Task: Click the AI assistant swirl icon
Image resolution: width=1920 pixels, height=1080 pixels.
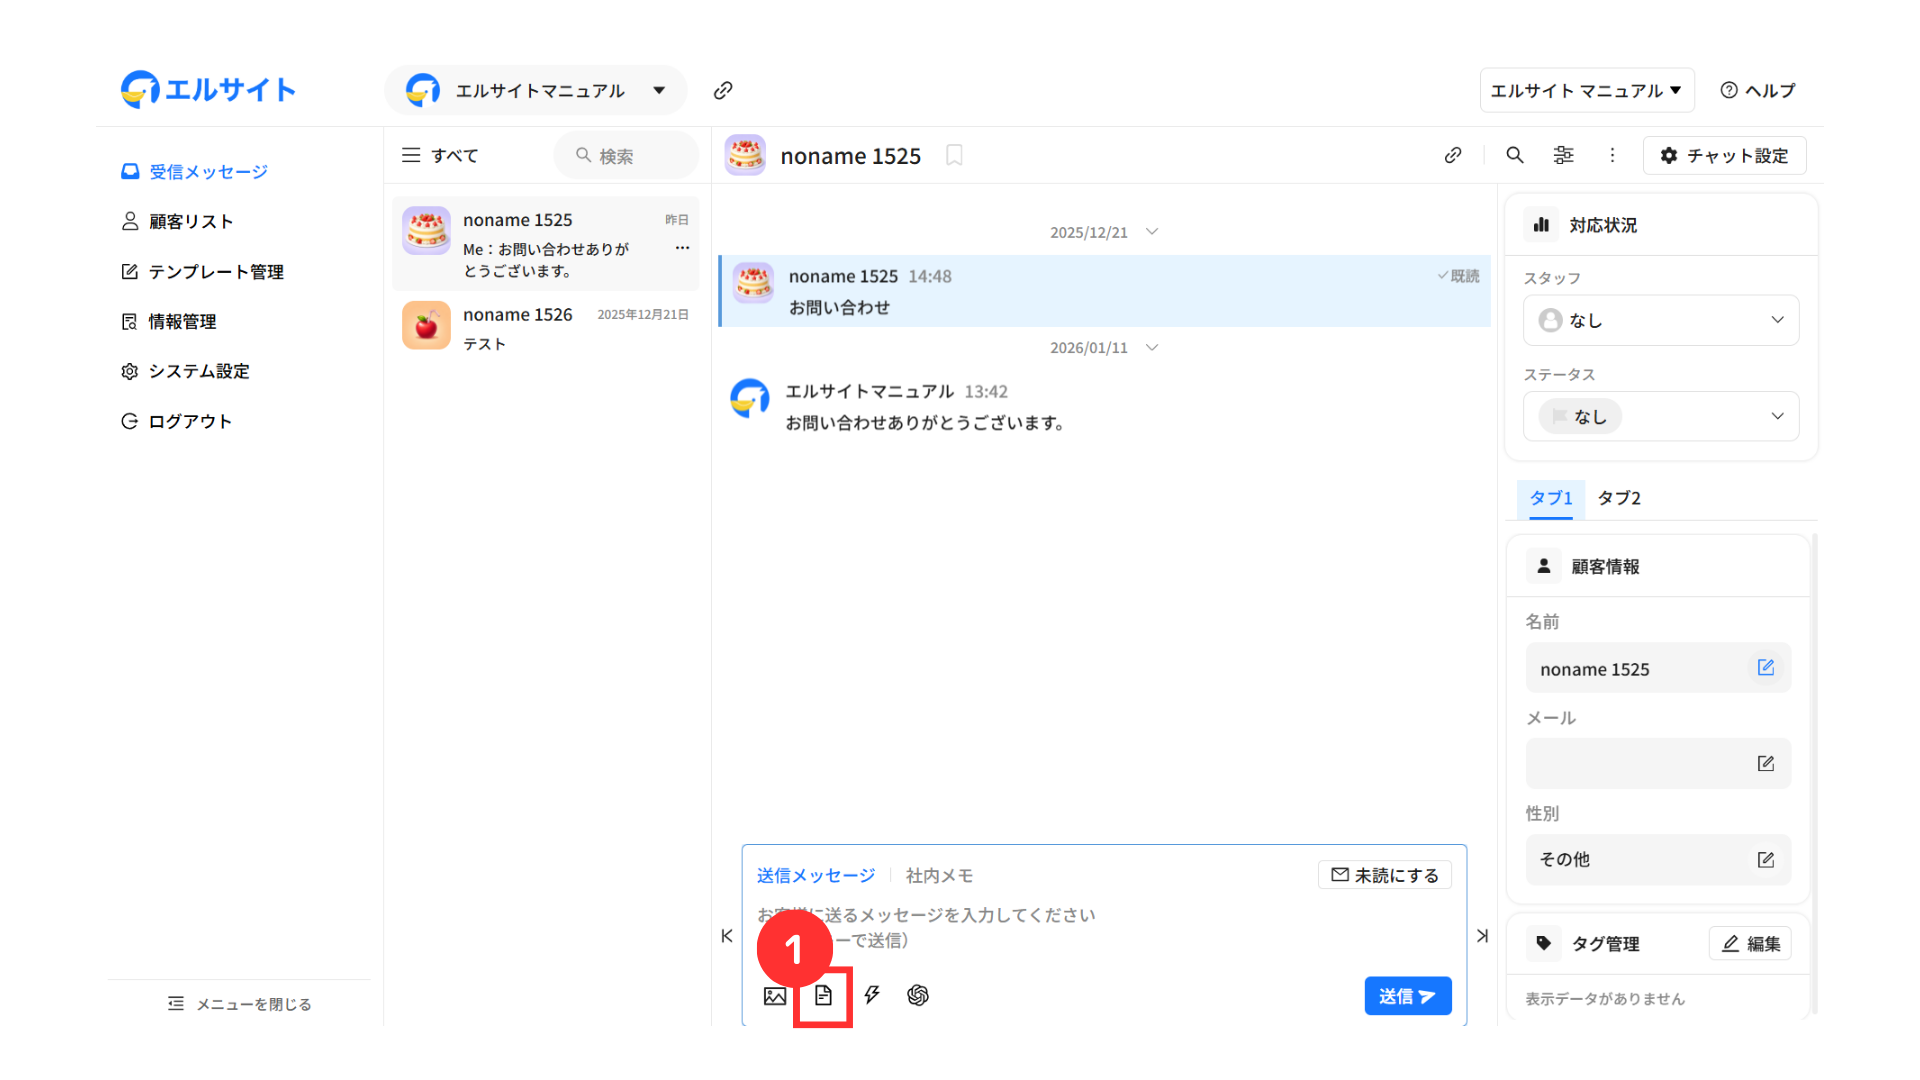Action: click(918, 995)
